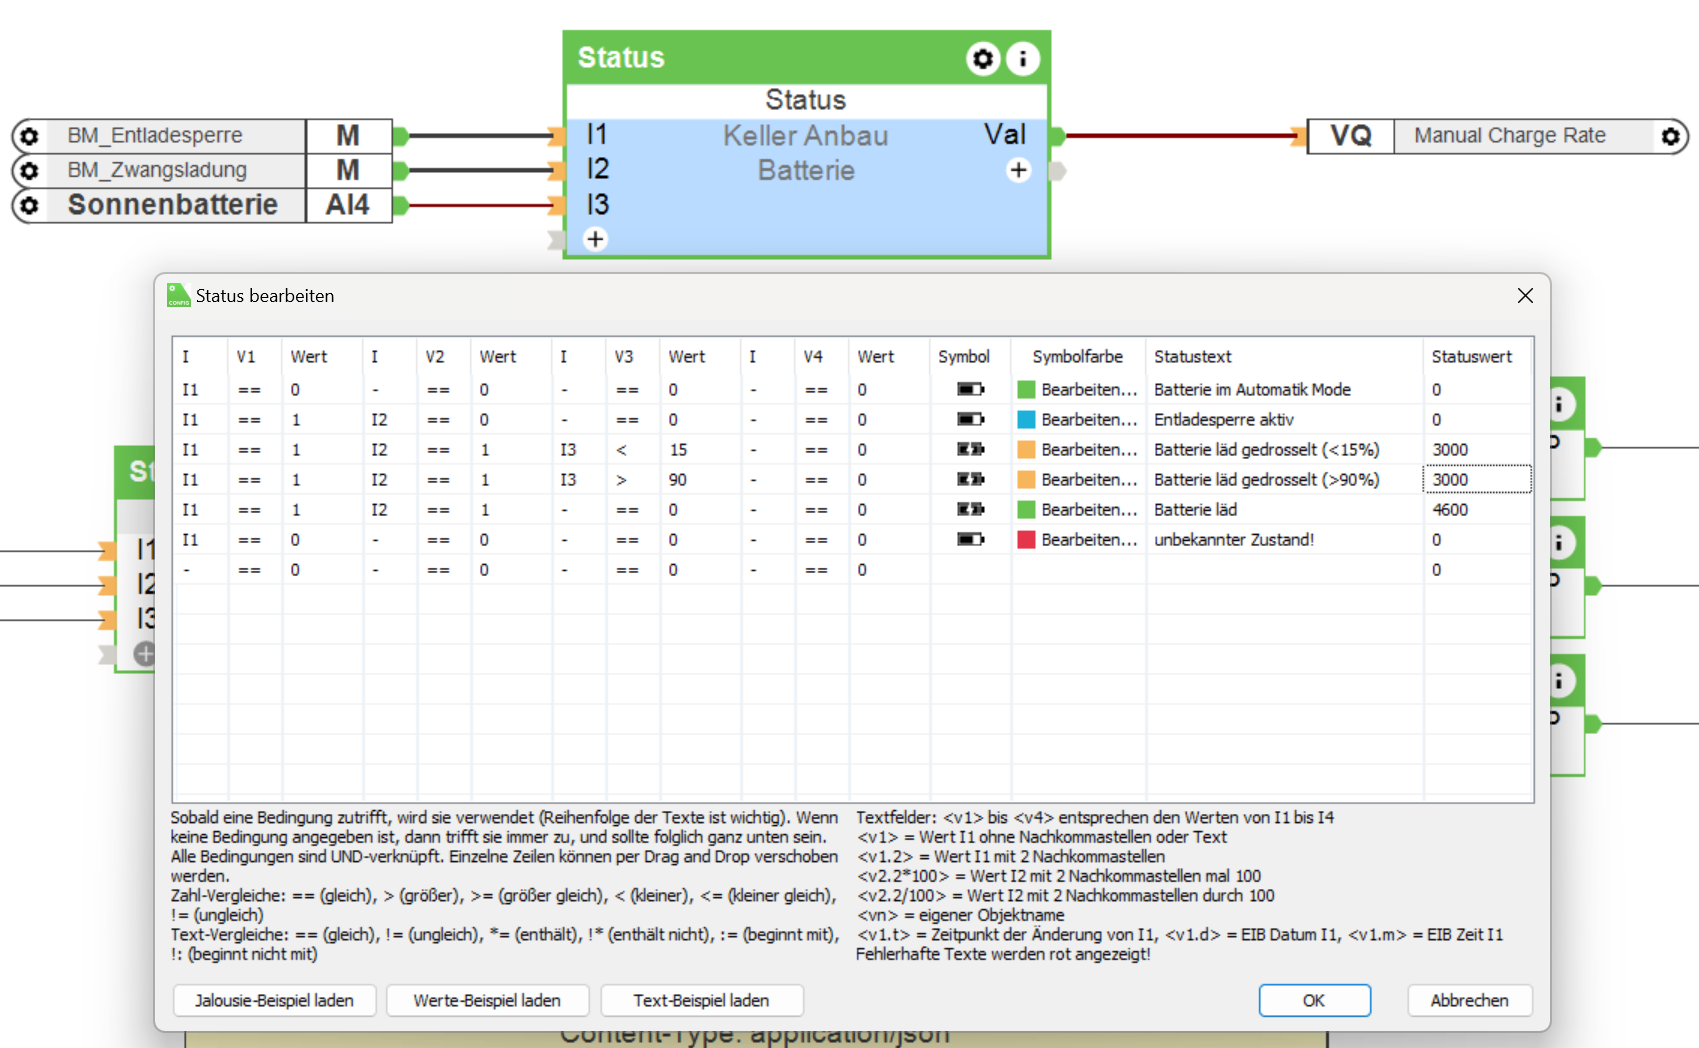1699x1048 pixels.
Task: Click Statustext 'Batterie im Automatik Mode'
Action: (x=1252, y=390)
